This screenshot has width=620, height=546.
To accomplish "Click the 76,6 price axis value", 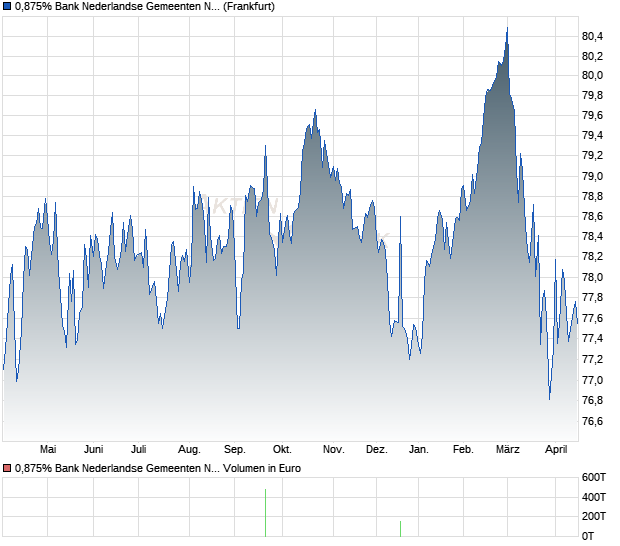I will [x=593, y=421].
